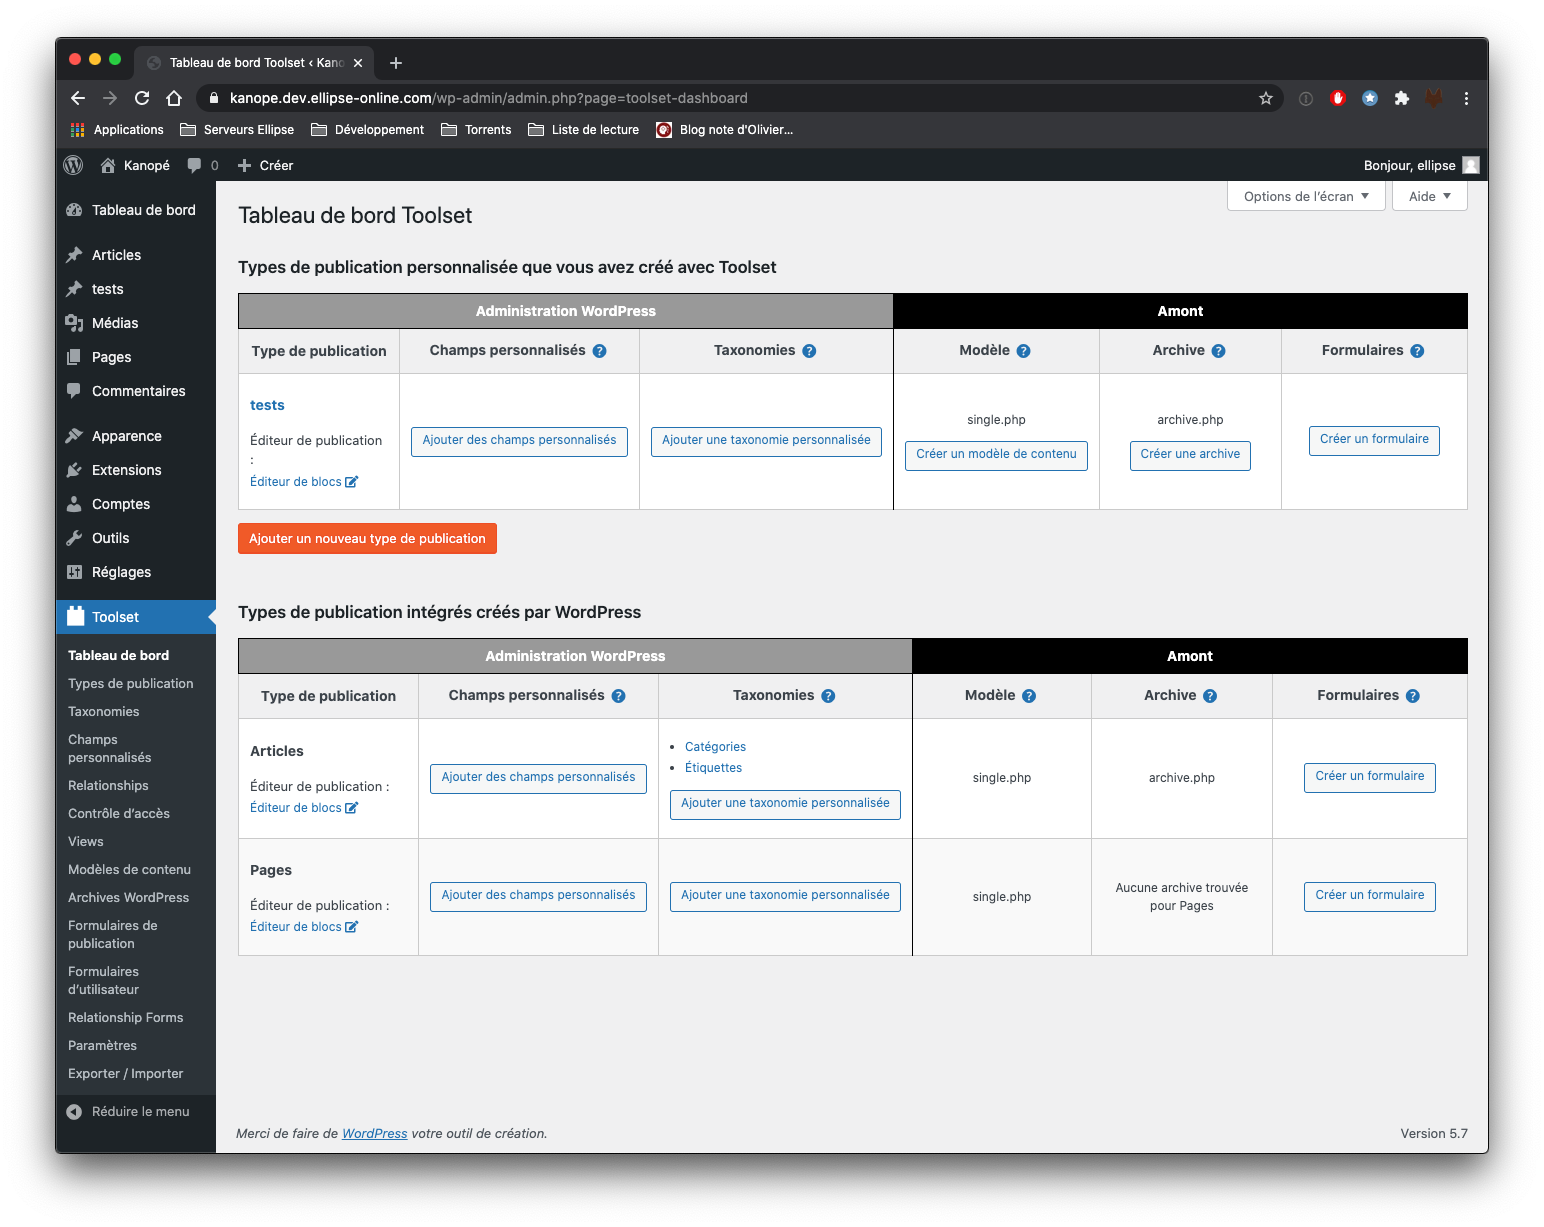Help icon beside Modèle, first table

(x=1023, y=351)
